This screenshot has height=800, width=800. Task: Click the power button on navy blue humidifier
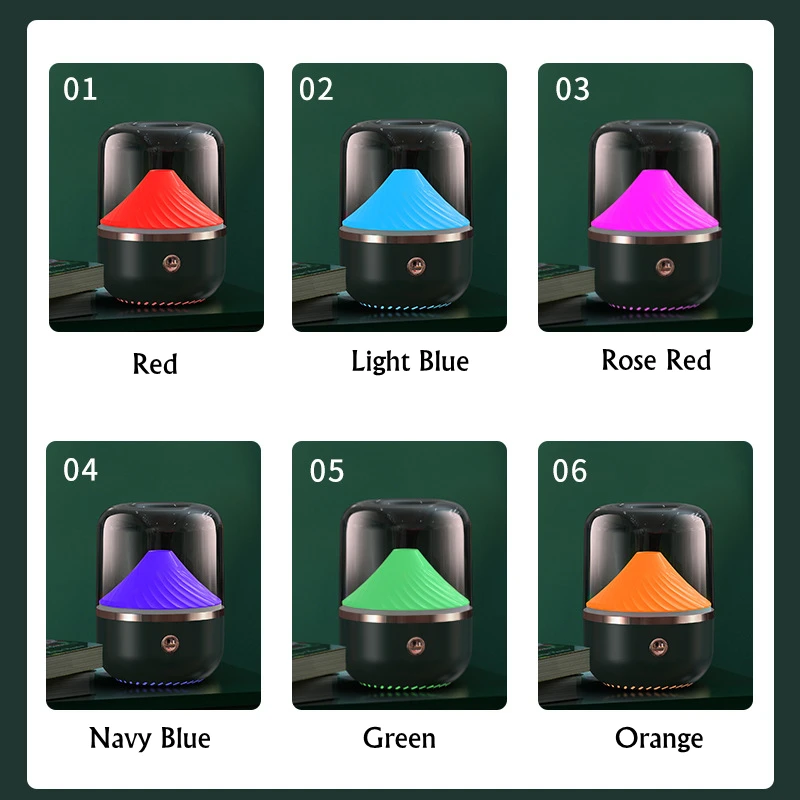click(170, 644)
